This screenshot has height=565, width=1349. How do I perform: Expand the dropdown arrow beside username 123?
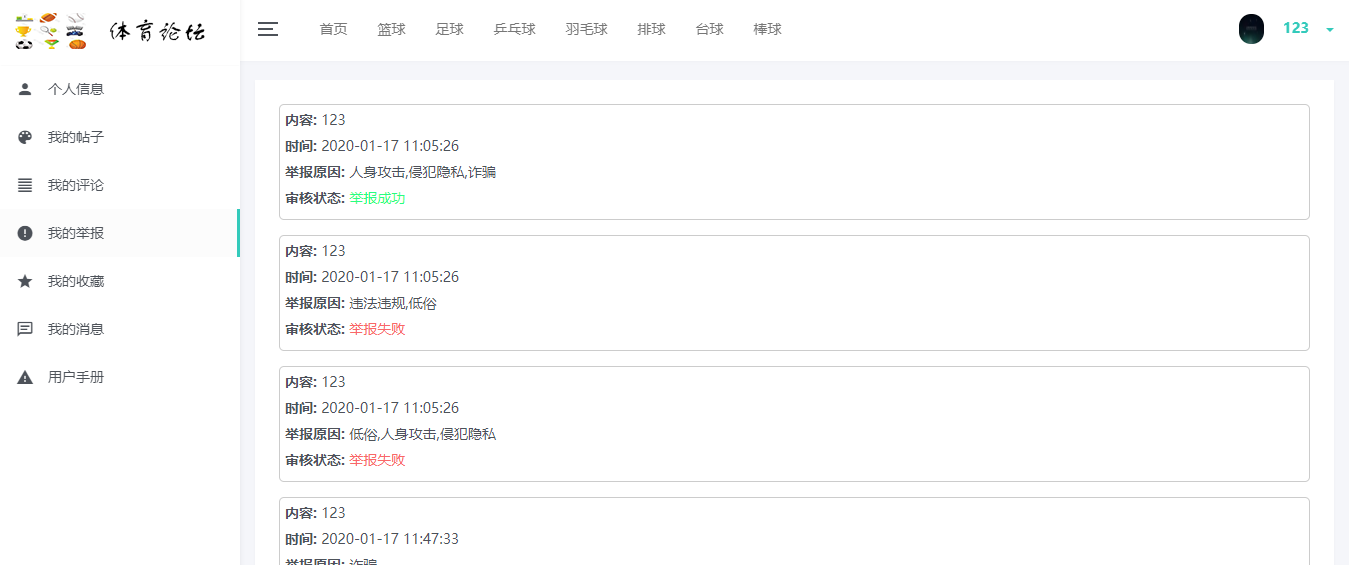pos(1330,30)
